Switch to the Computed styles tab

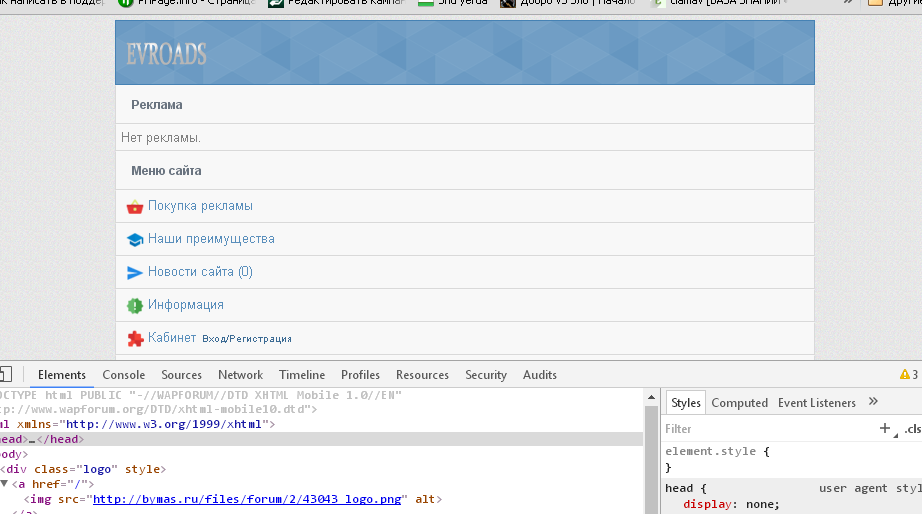coord(739,403)
